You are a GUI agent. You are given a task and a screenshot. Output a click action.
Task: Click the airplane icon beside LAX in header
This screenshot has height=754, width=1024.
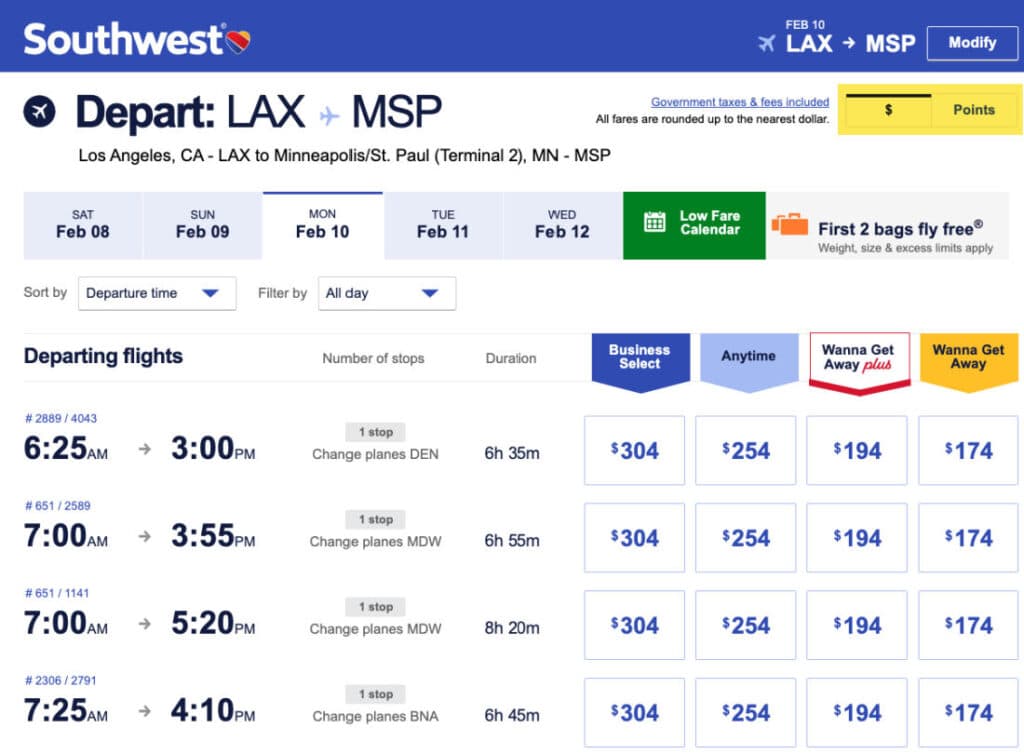(768, 43)
